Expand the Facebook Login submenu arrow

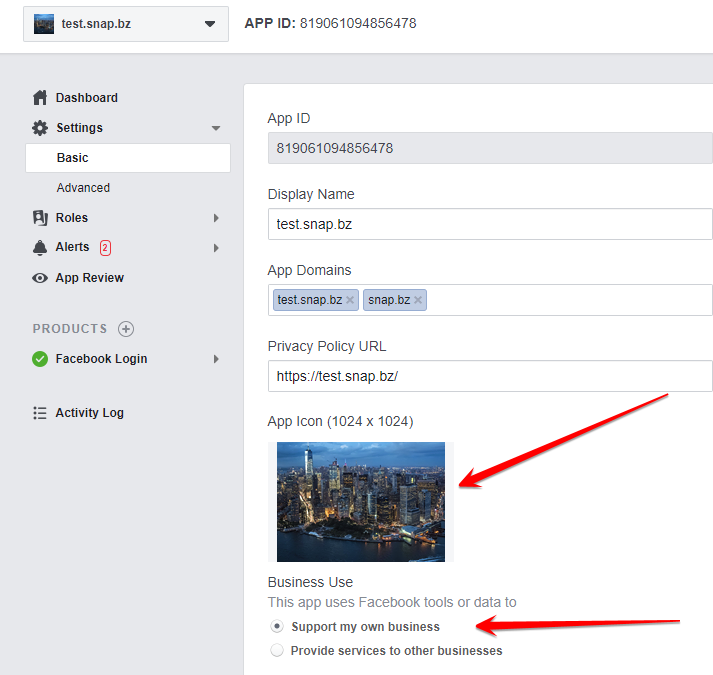pyautogui.click(x=216, y=359)
